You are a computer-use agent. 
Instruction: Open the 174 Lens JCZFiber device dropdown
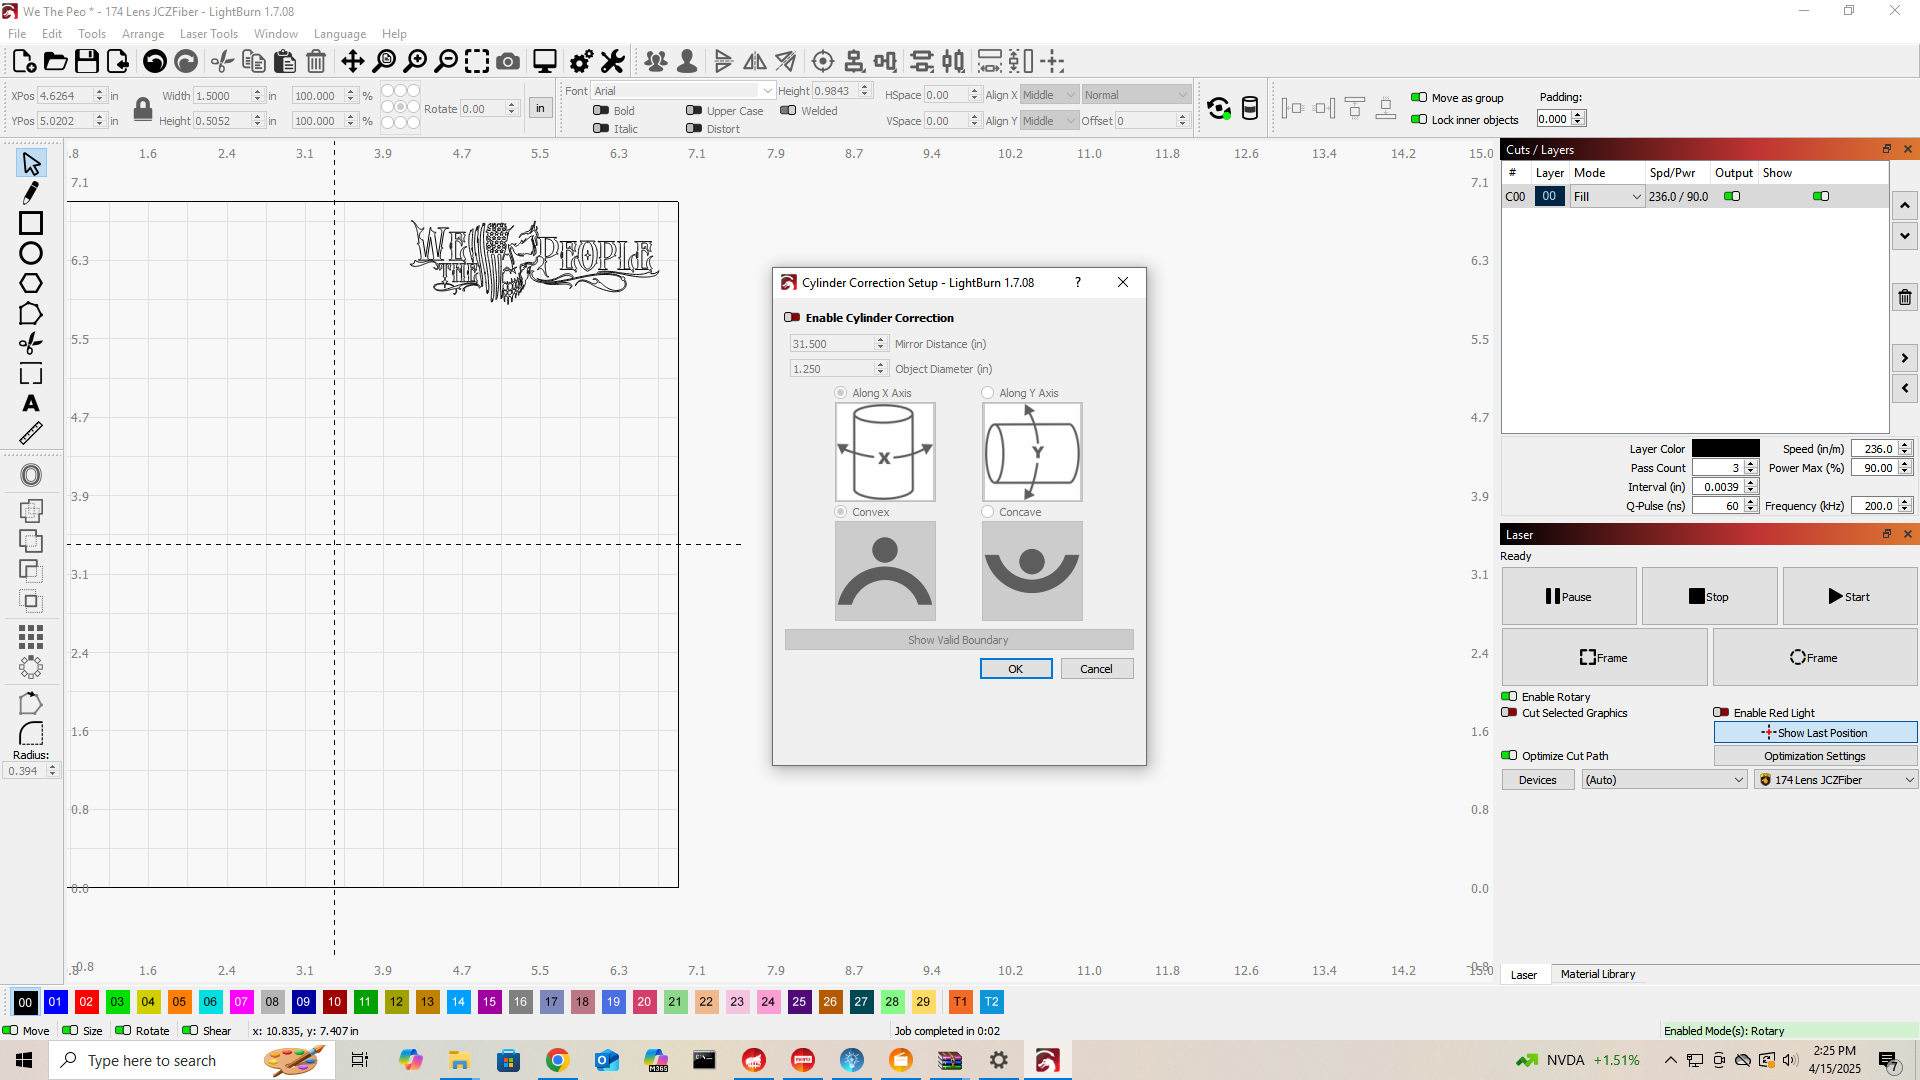[x=1836, y=780]
